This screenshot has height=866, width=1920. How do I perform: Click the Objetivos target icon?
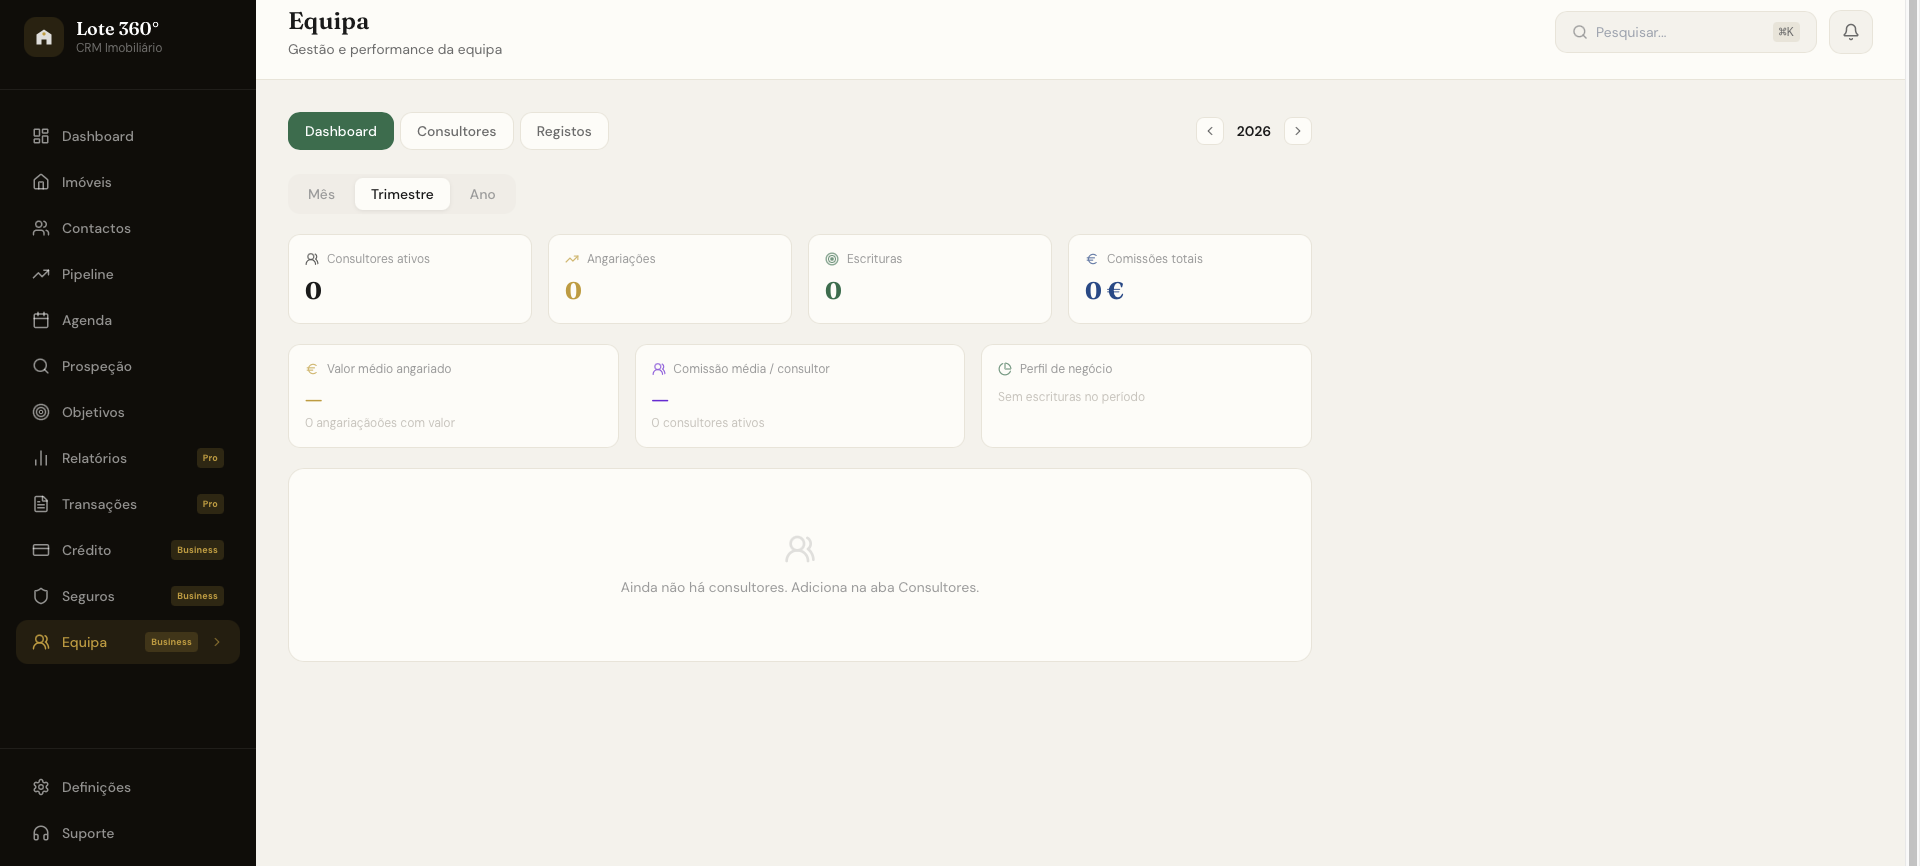pos(41,412)
